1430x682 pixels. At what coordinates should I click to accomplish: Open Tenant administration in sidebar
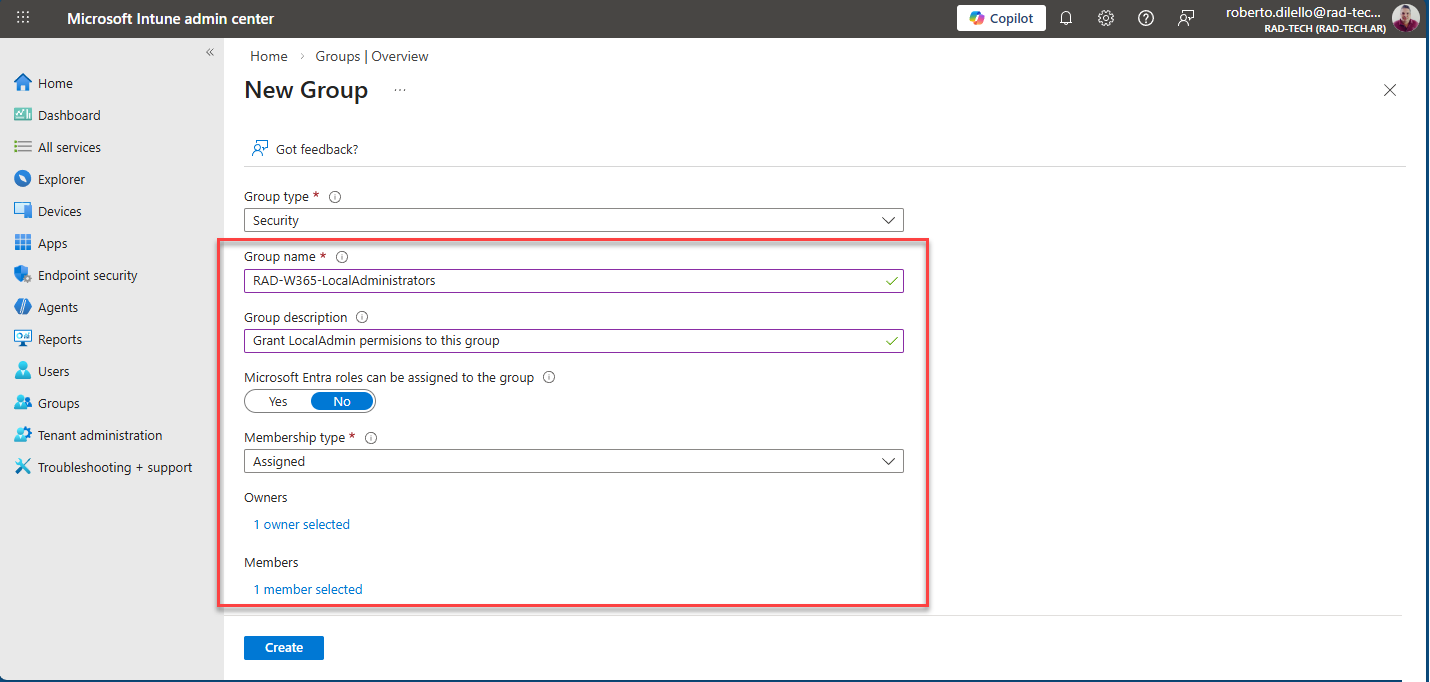(99, 435)
